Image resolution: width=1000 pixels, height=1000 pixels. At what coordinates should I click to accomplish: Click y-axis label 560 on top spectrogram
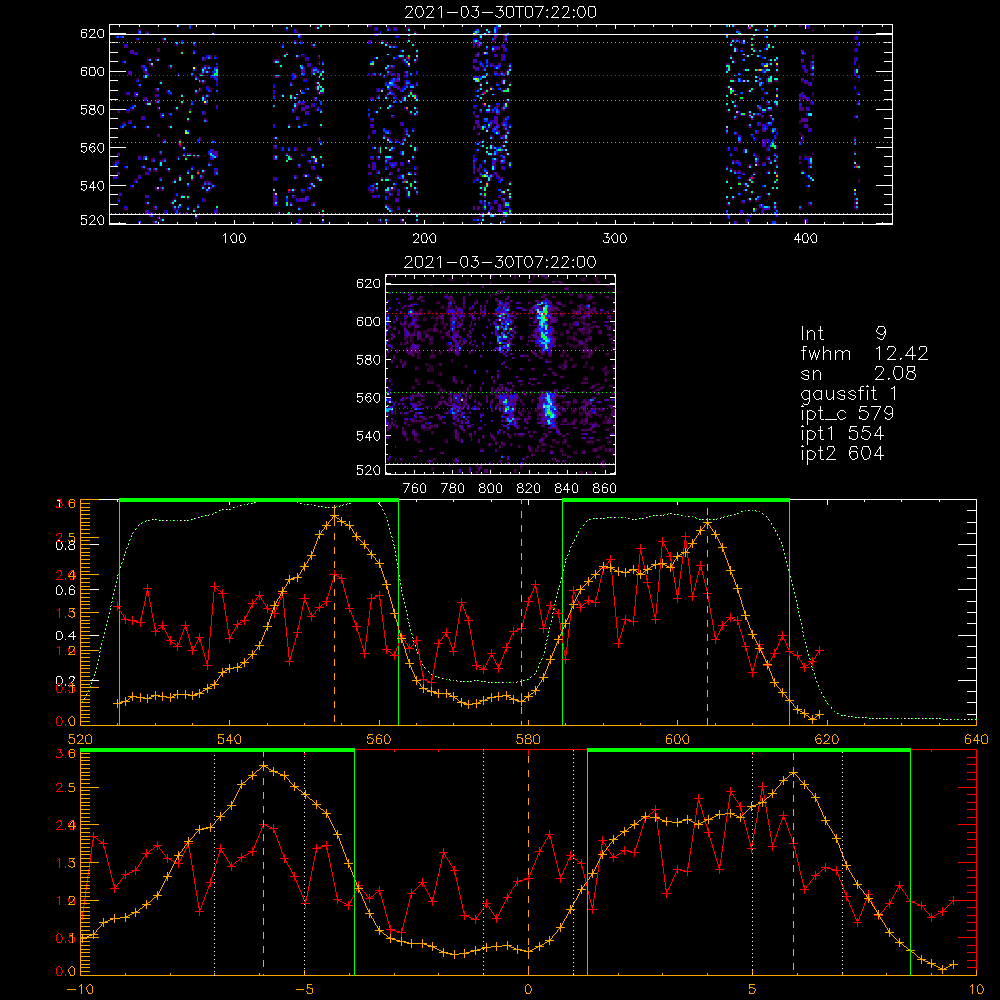[92, 148]
